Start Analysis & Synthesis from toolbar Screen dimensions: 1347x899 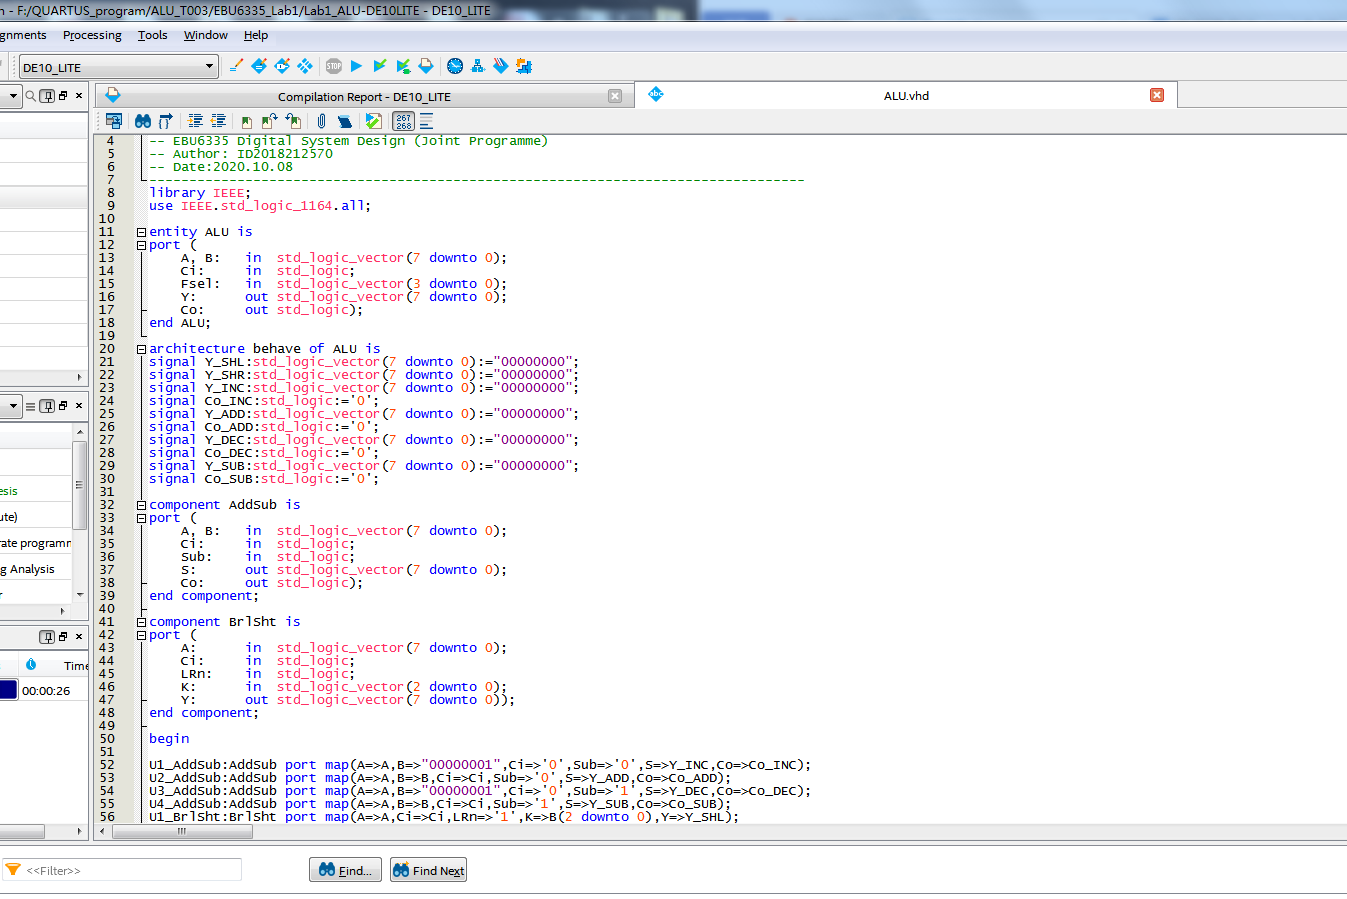coord(379,66)
